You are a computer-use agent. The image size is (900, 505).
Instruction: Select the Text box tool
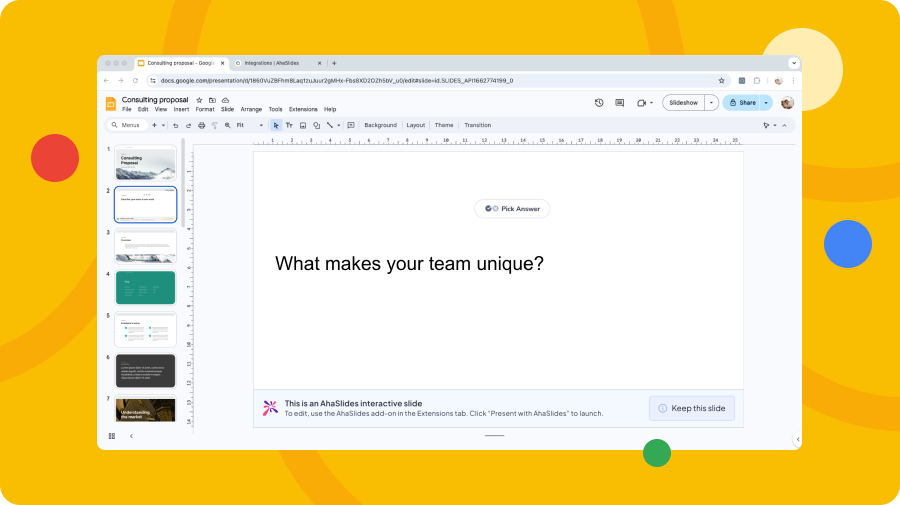pyautogui.click(x=289, y=125)
